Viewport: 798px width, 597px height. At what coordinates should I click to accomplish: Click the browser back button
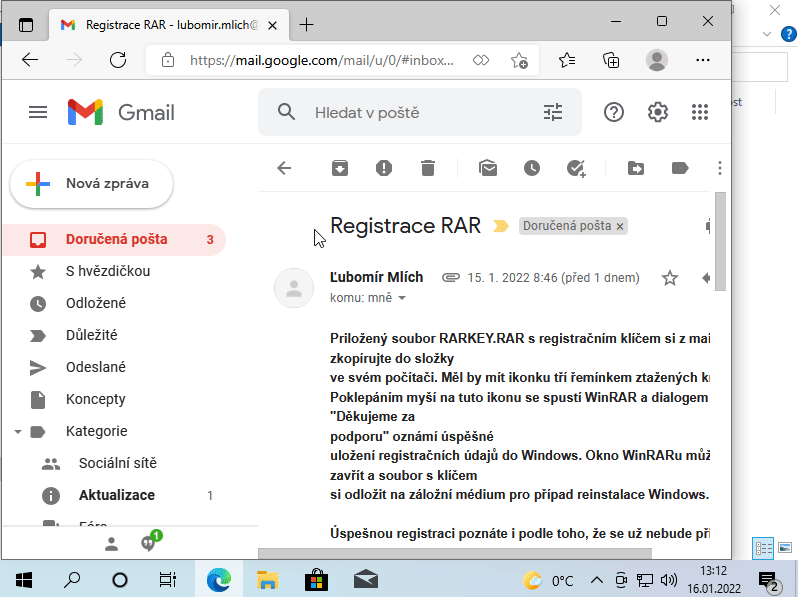[30, 60]
